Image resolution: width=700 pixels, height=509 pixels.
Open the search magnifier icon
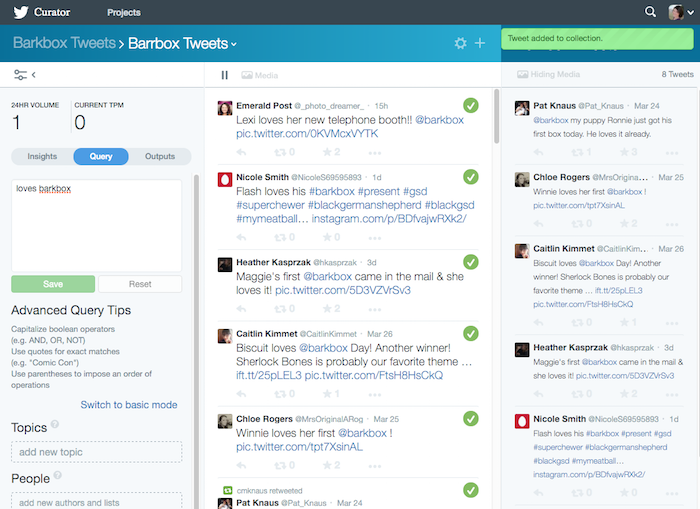click(650, 12)
